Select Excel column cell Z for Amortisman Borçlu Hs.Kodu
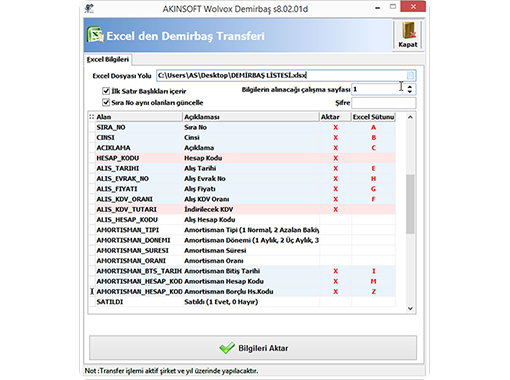The height and width of the screenshot is (380, 510). [373, 292]
